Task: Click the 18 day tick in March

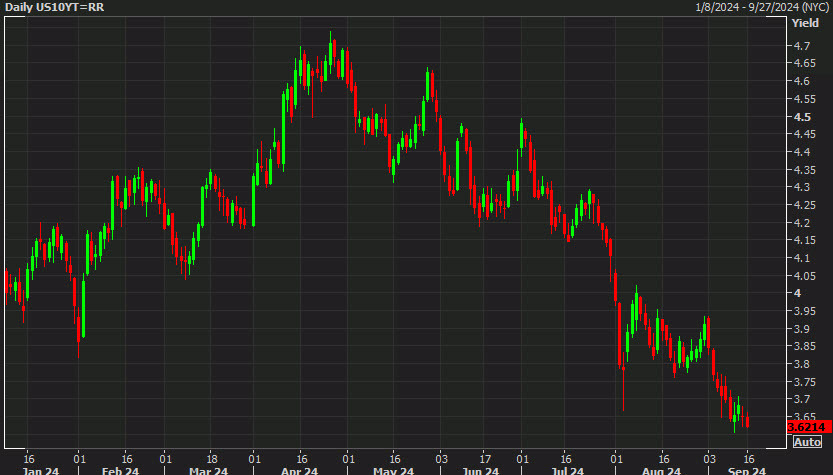Action: 212,459
